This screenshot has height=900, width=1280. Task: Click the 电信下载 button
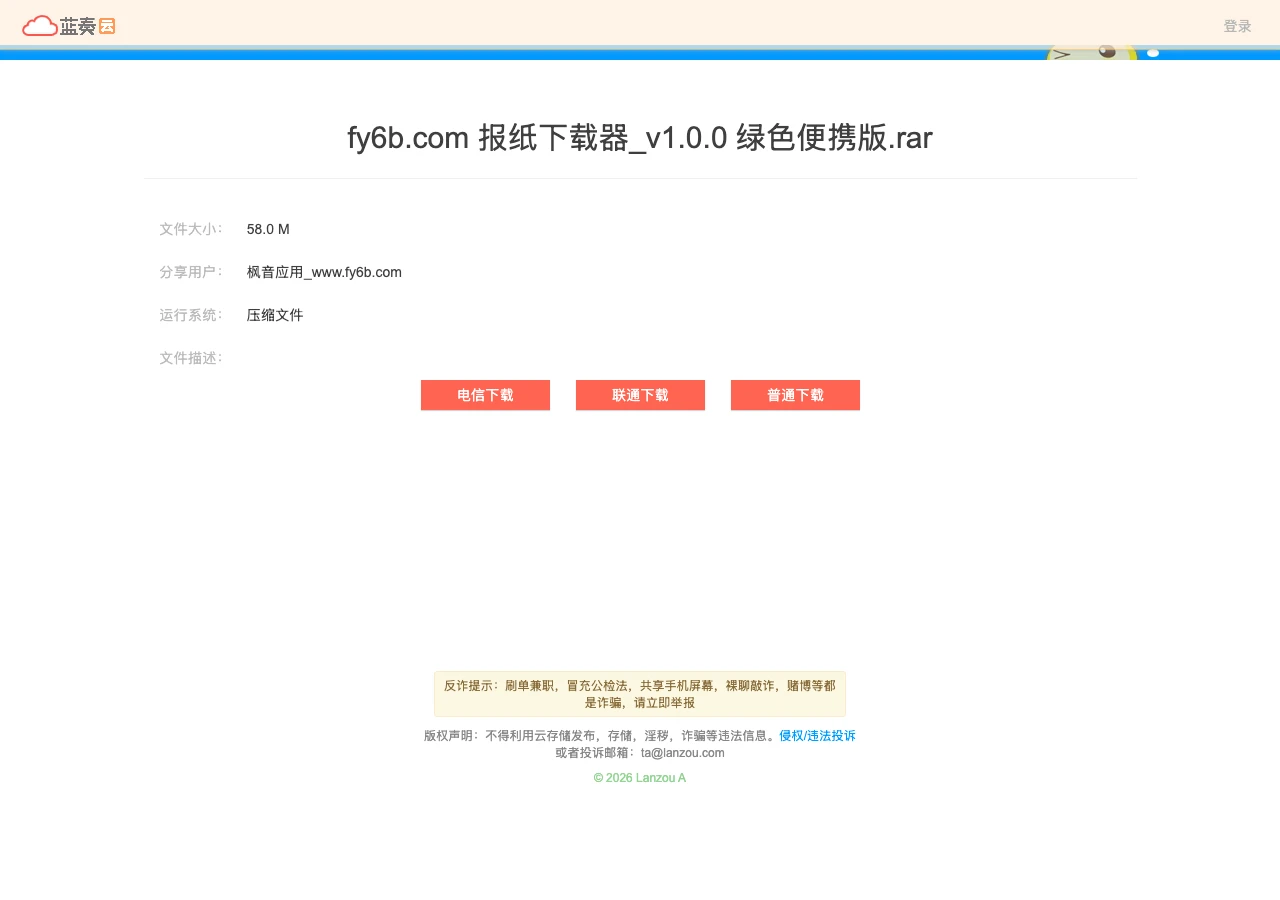point(485,395)
